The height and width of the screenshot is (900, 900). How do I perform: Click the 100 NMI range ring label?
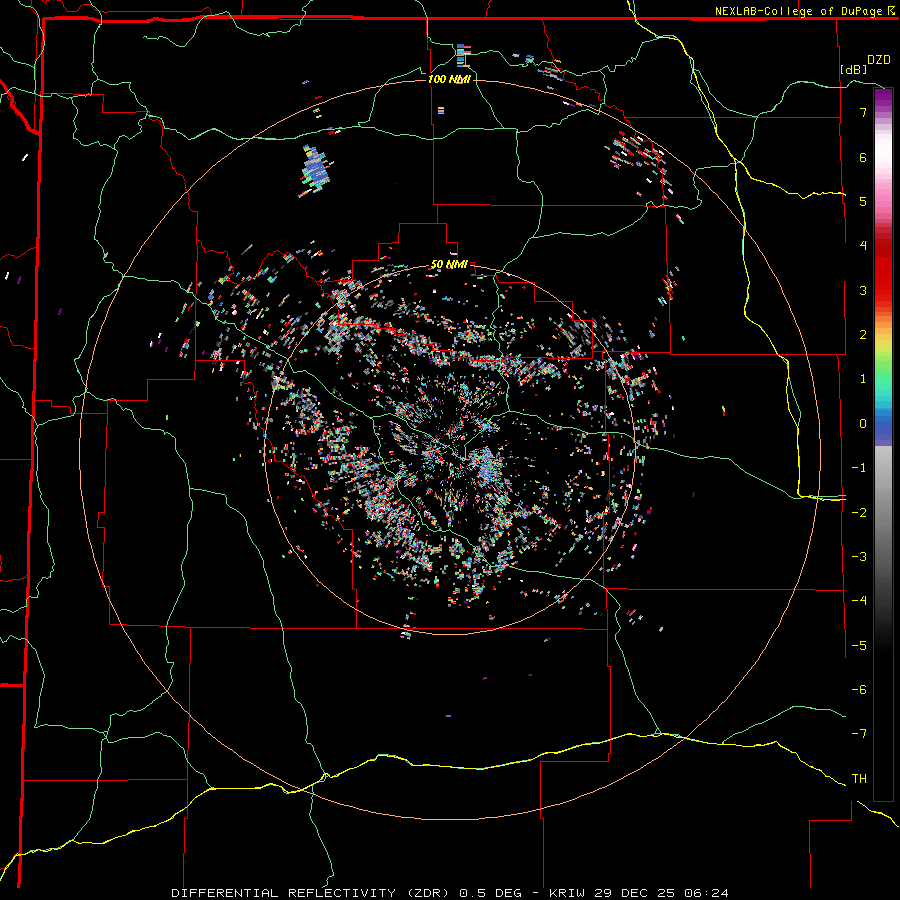click(449, 79)
